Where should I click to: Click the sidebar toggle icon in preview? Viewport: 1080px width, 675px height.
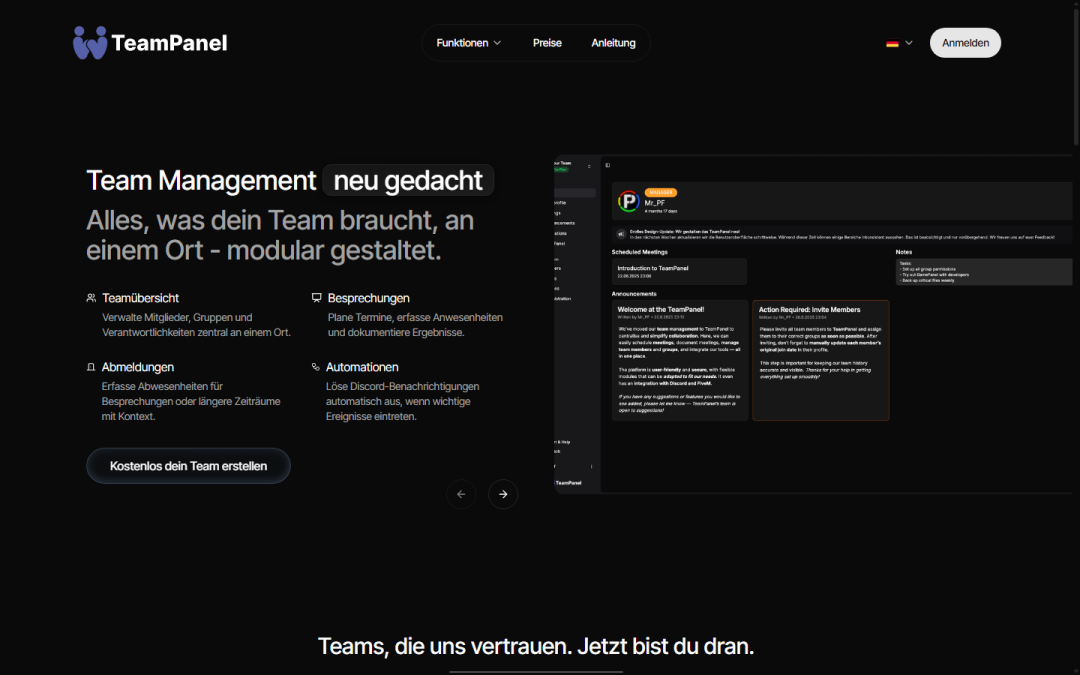pyautogui.click(x=608, y=165)
